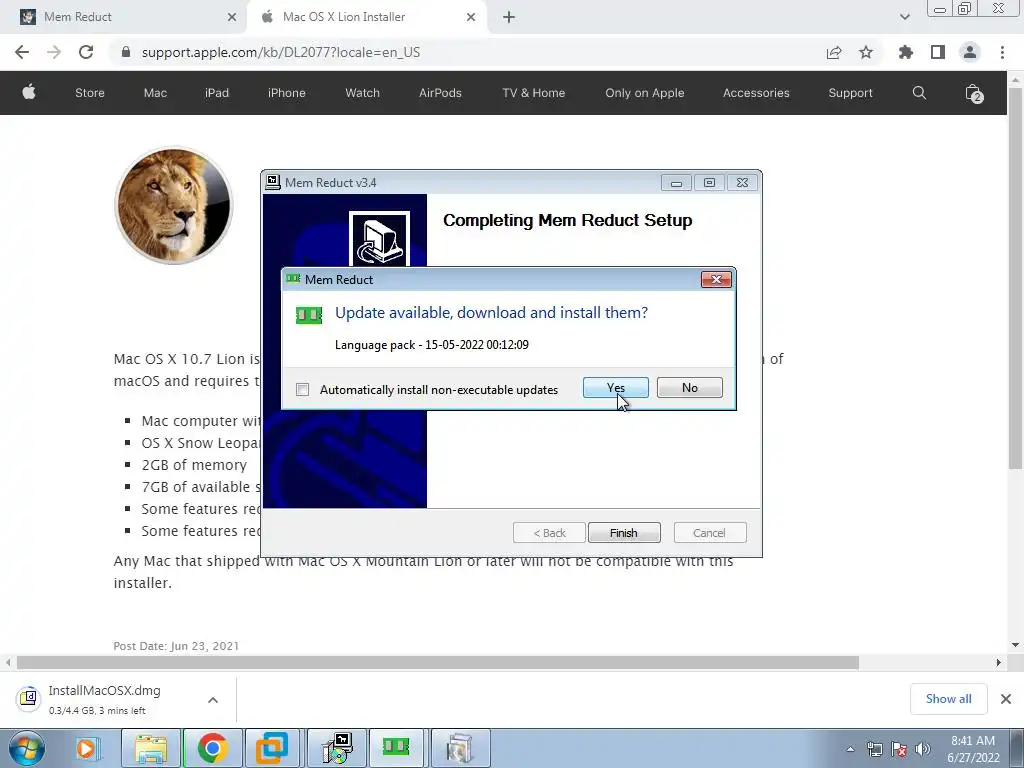Screen dimensions: 1024x768
Task: Open a new browser tab
Action: [x=509, y=18]
